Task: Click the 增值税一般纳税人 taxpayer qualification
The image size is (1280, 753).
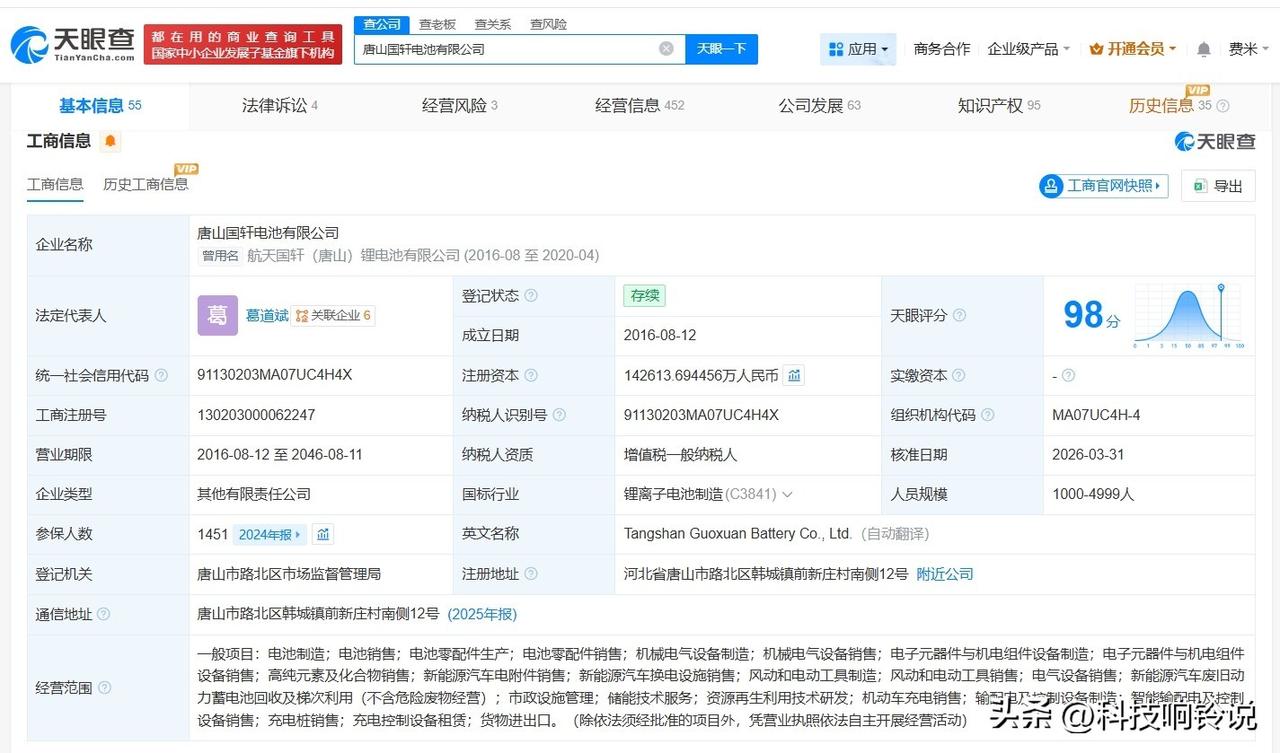Action: (x=681, y=455)
